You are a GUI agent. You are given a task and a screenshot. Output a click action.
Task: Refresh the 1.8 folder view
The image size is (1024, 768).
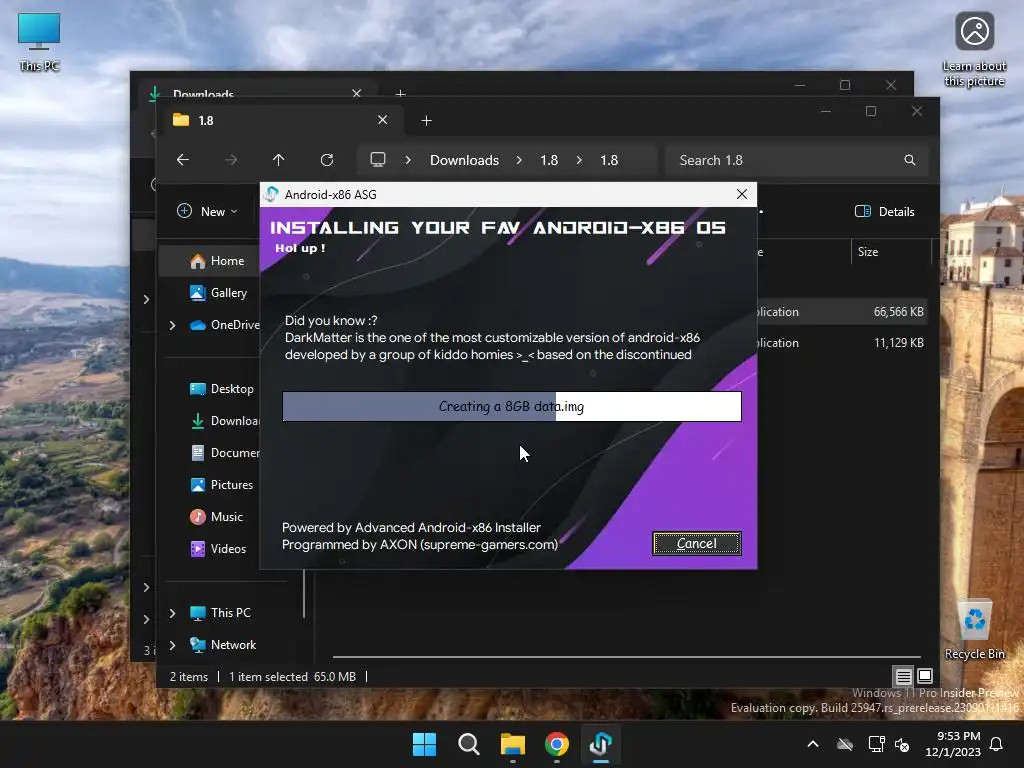327,160
